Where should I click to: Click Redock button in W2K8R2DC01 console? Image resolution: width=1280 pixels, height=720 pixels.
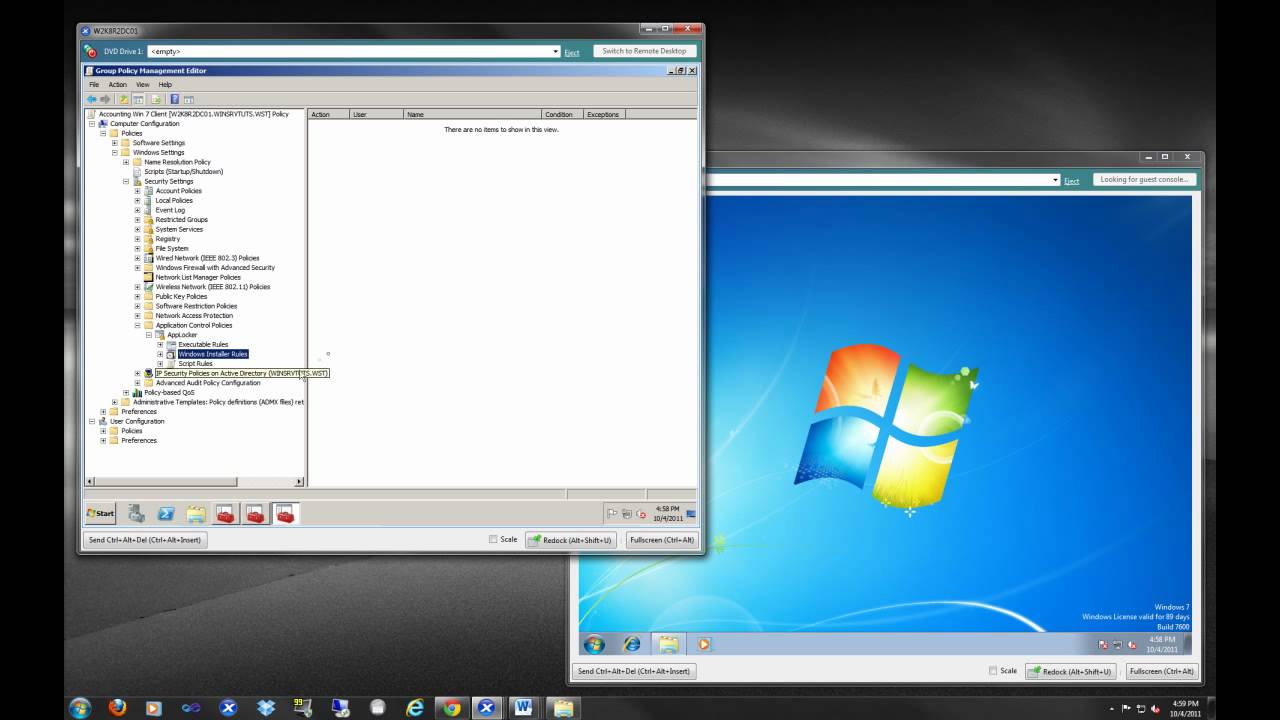click(x=573, y=540)
